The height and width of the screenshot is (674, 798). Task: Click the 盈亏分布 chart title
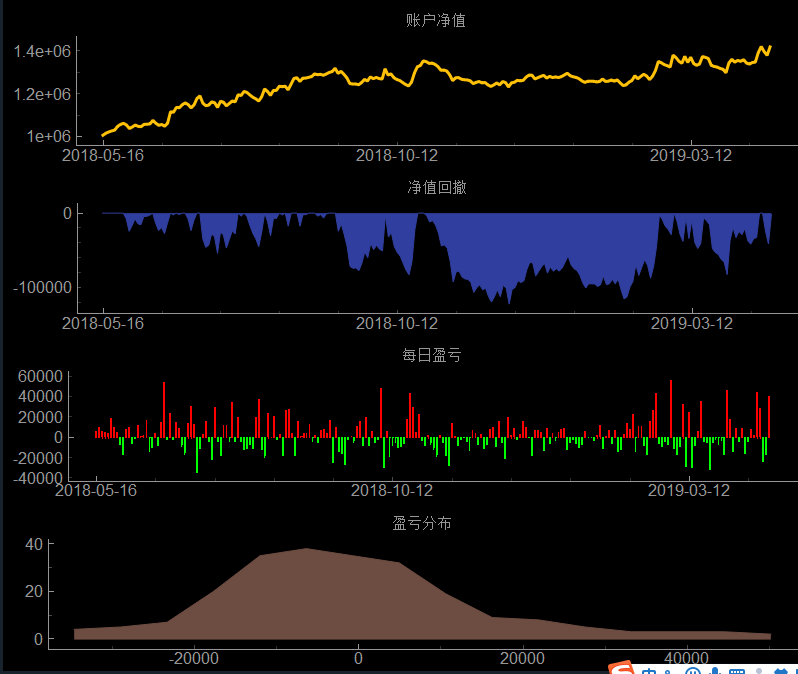click(421, 523)
